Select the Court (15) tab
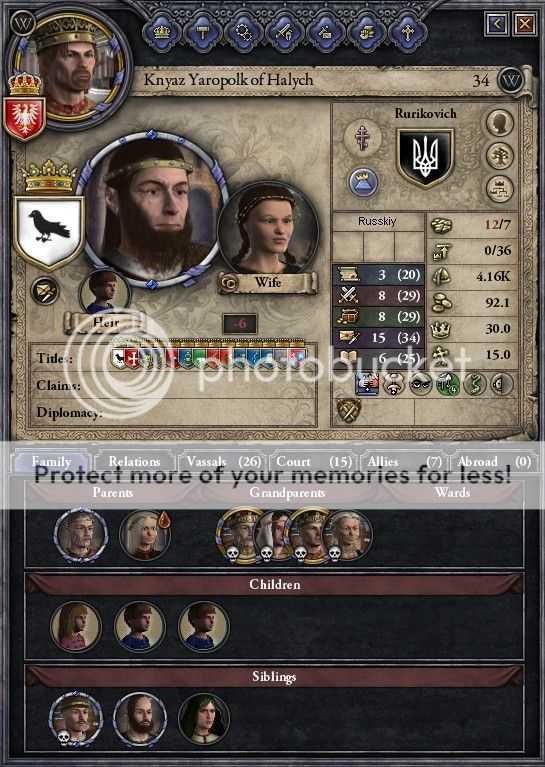 (x=314, y=461)
